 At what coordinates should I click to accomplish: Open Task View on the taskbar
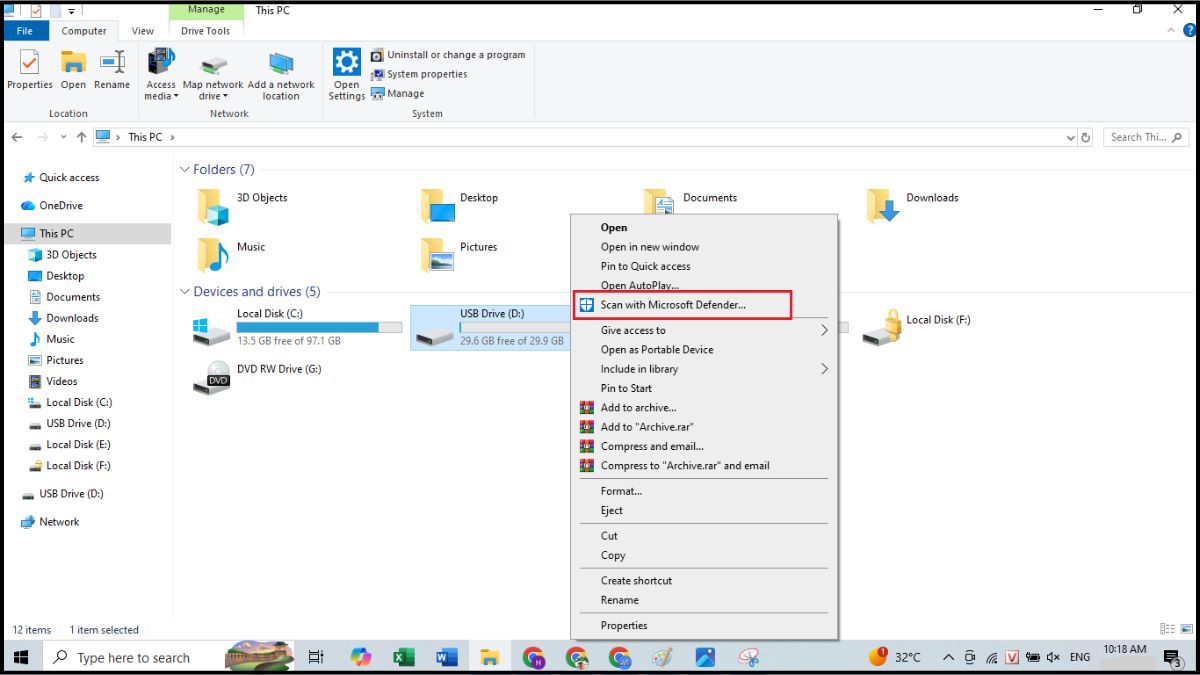316,657
